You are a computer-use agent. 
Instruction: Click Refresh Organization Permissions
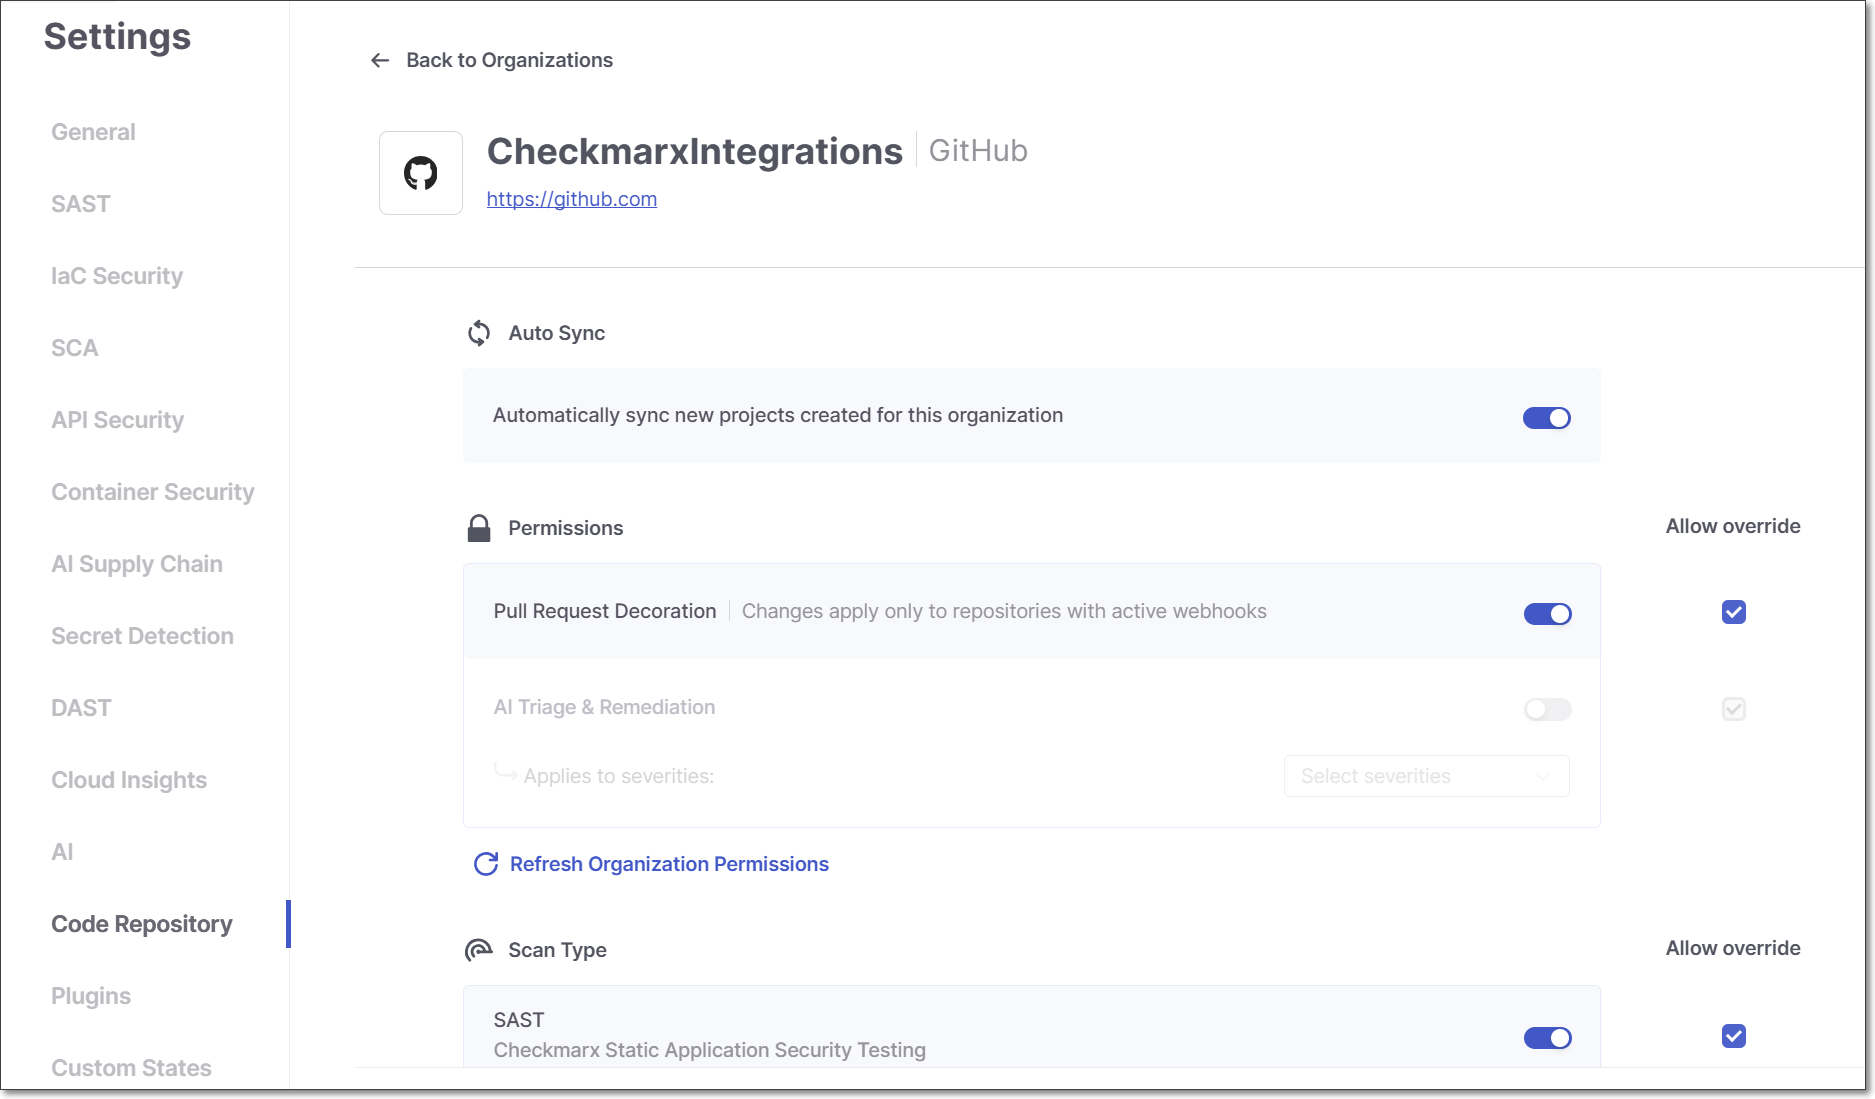click(x=669, y=864)
